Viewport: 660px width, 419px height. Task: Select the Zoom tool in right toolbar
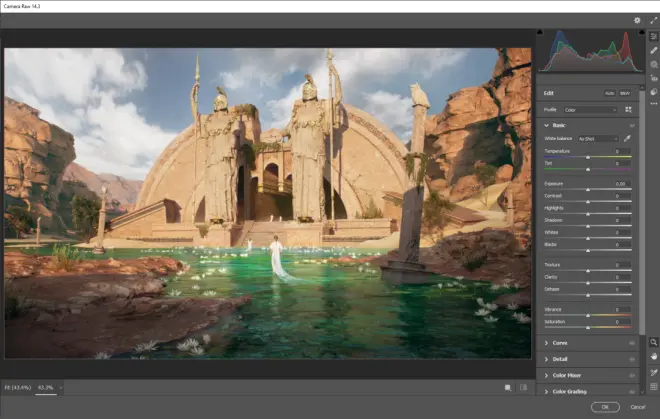[653, 342]
